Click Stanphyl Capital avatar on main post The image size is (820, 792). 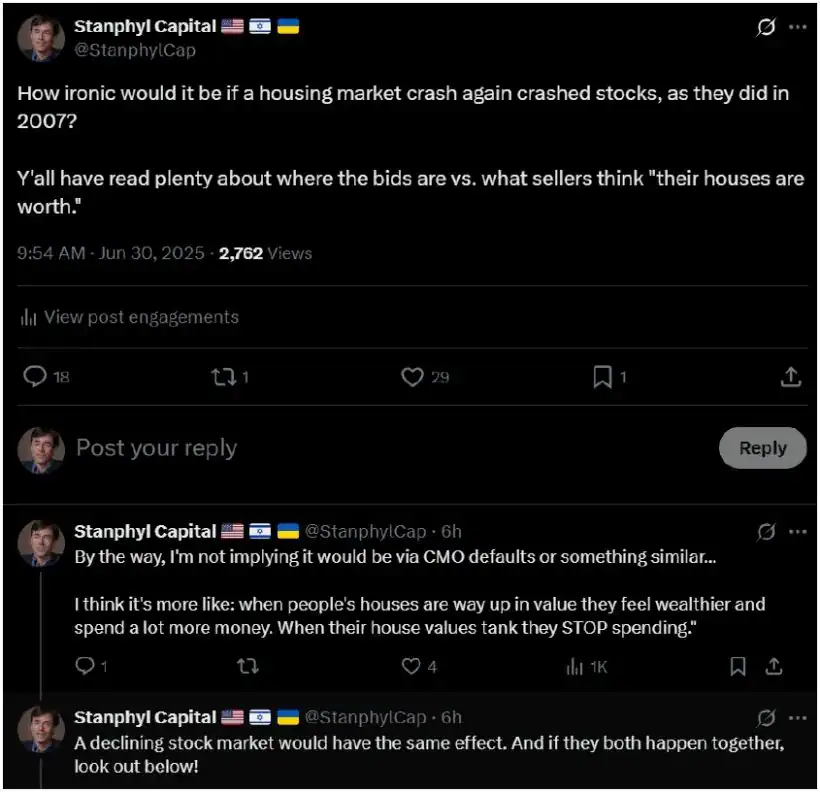[41, 38]
